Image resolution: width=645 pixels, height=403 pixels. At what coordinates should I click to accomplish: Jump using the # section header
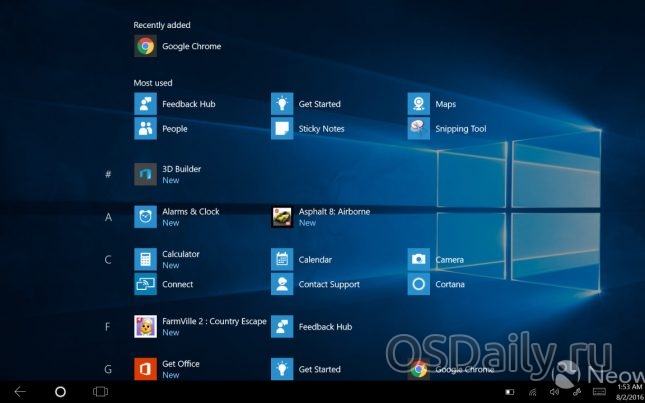[x=108, y=175]
